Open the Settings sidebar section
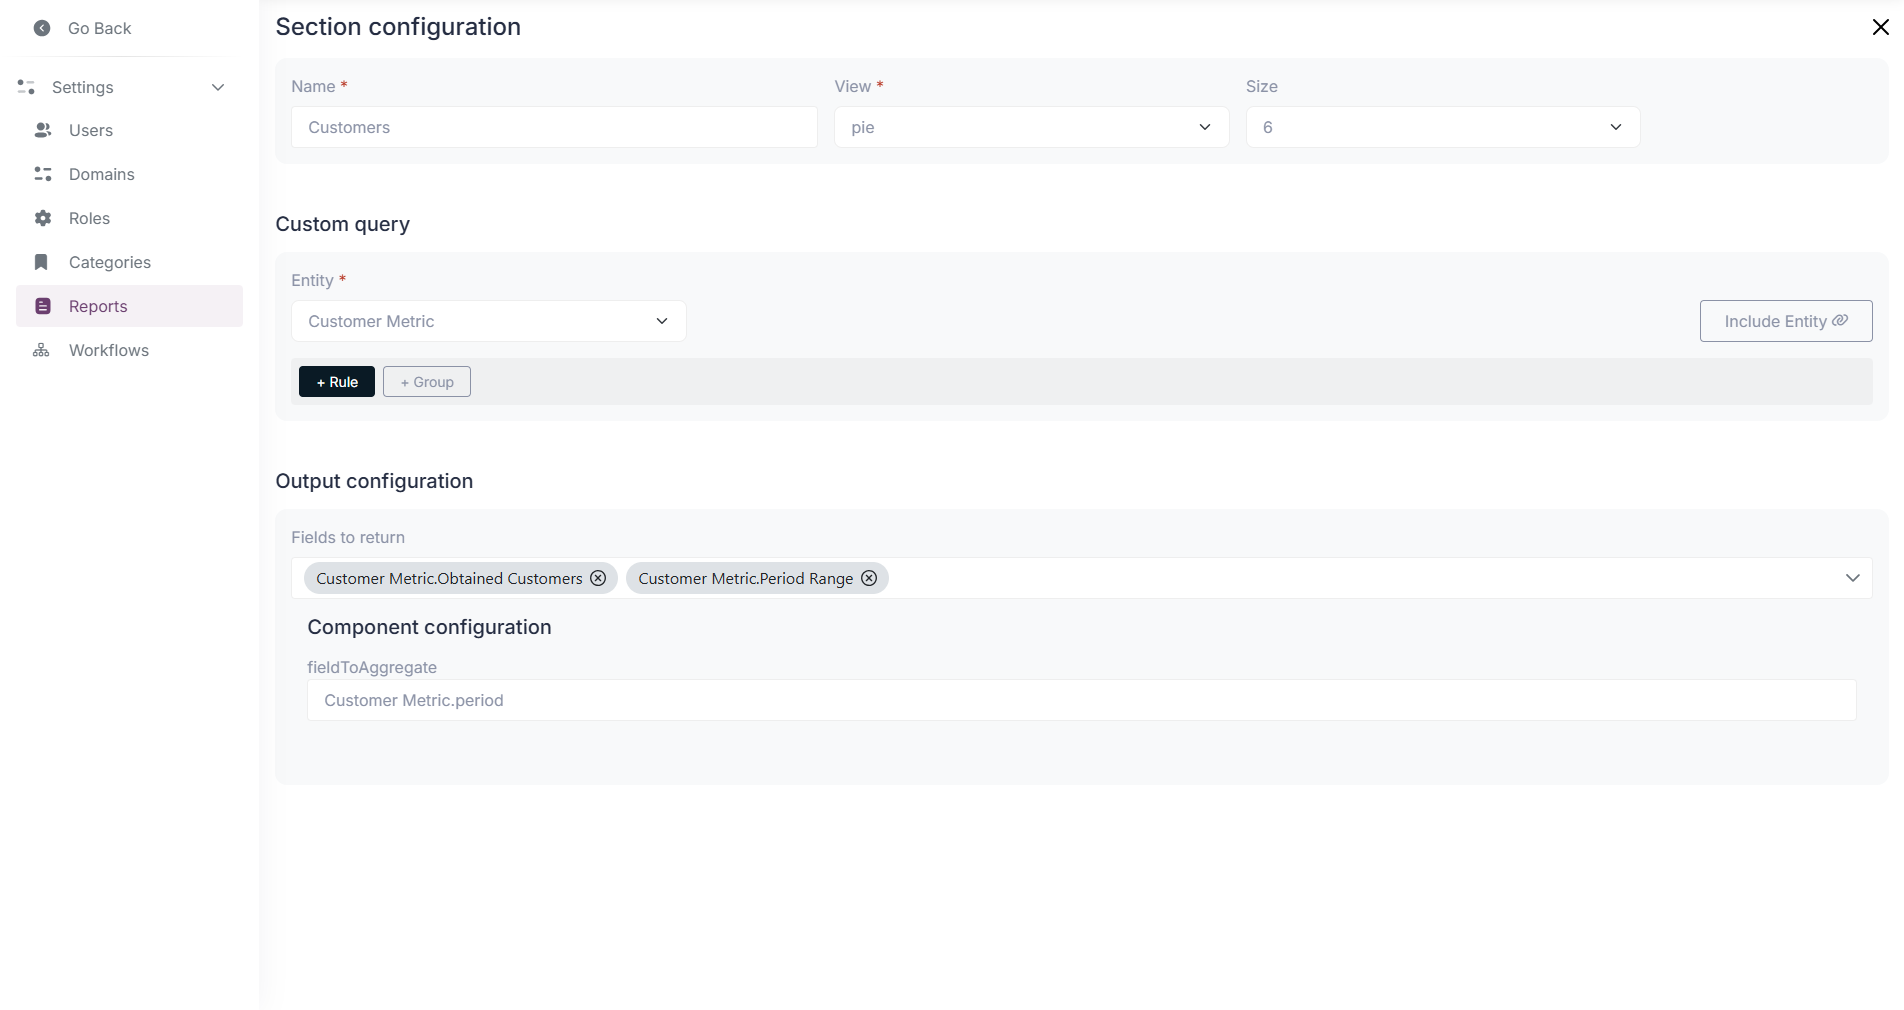Viewport: 1904px width, 1010px height. click(83, 87)
